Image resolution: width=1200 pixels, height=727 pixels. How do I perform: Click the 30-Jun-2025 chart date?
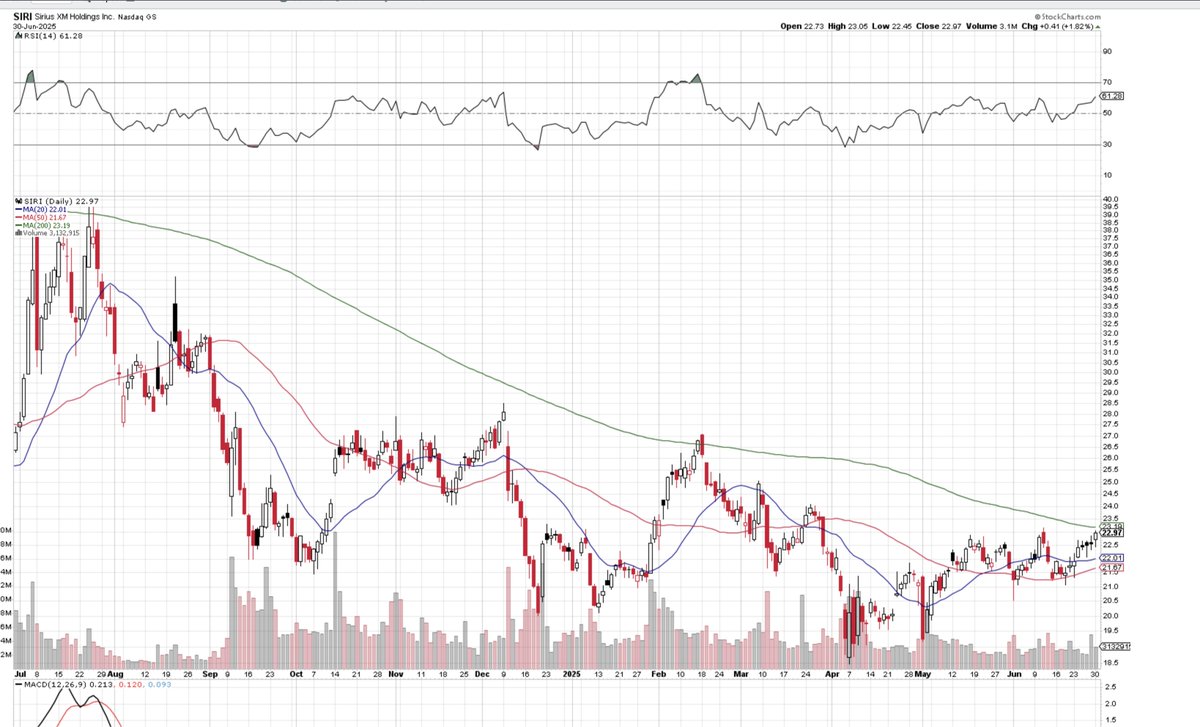[x=33, y=28]
